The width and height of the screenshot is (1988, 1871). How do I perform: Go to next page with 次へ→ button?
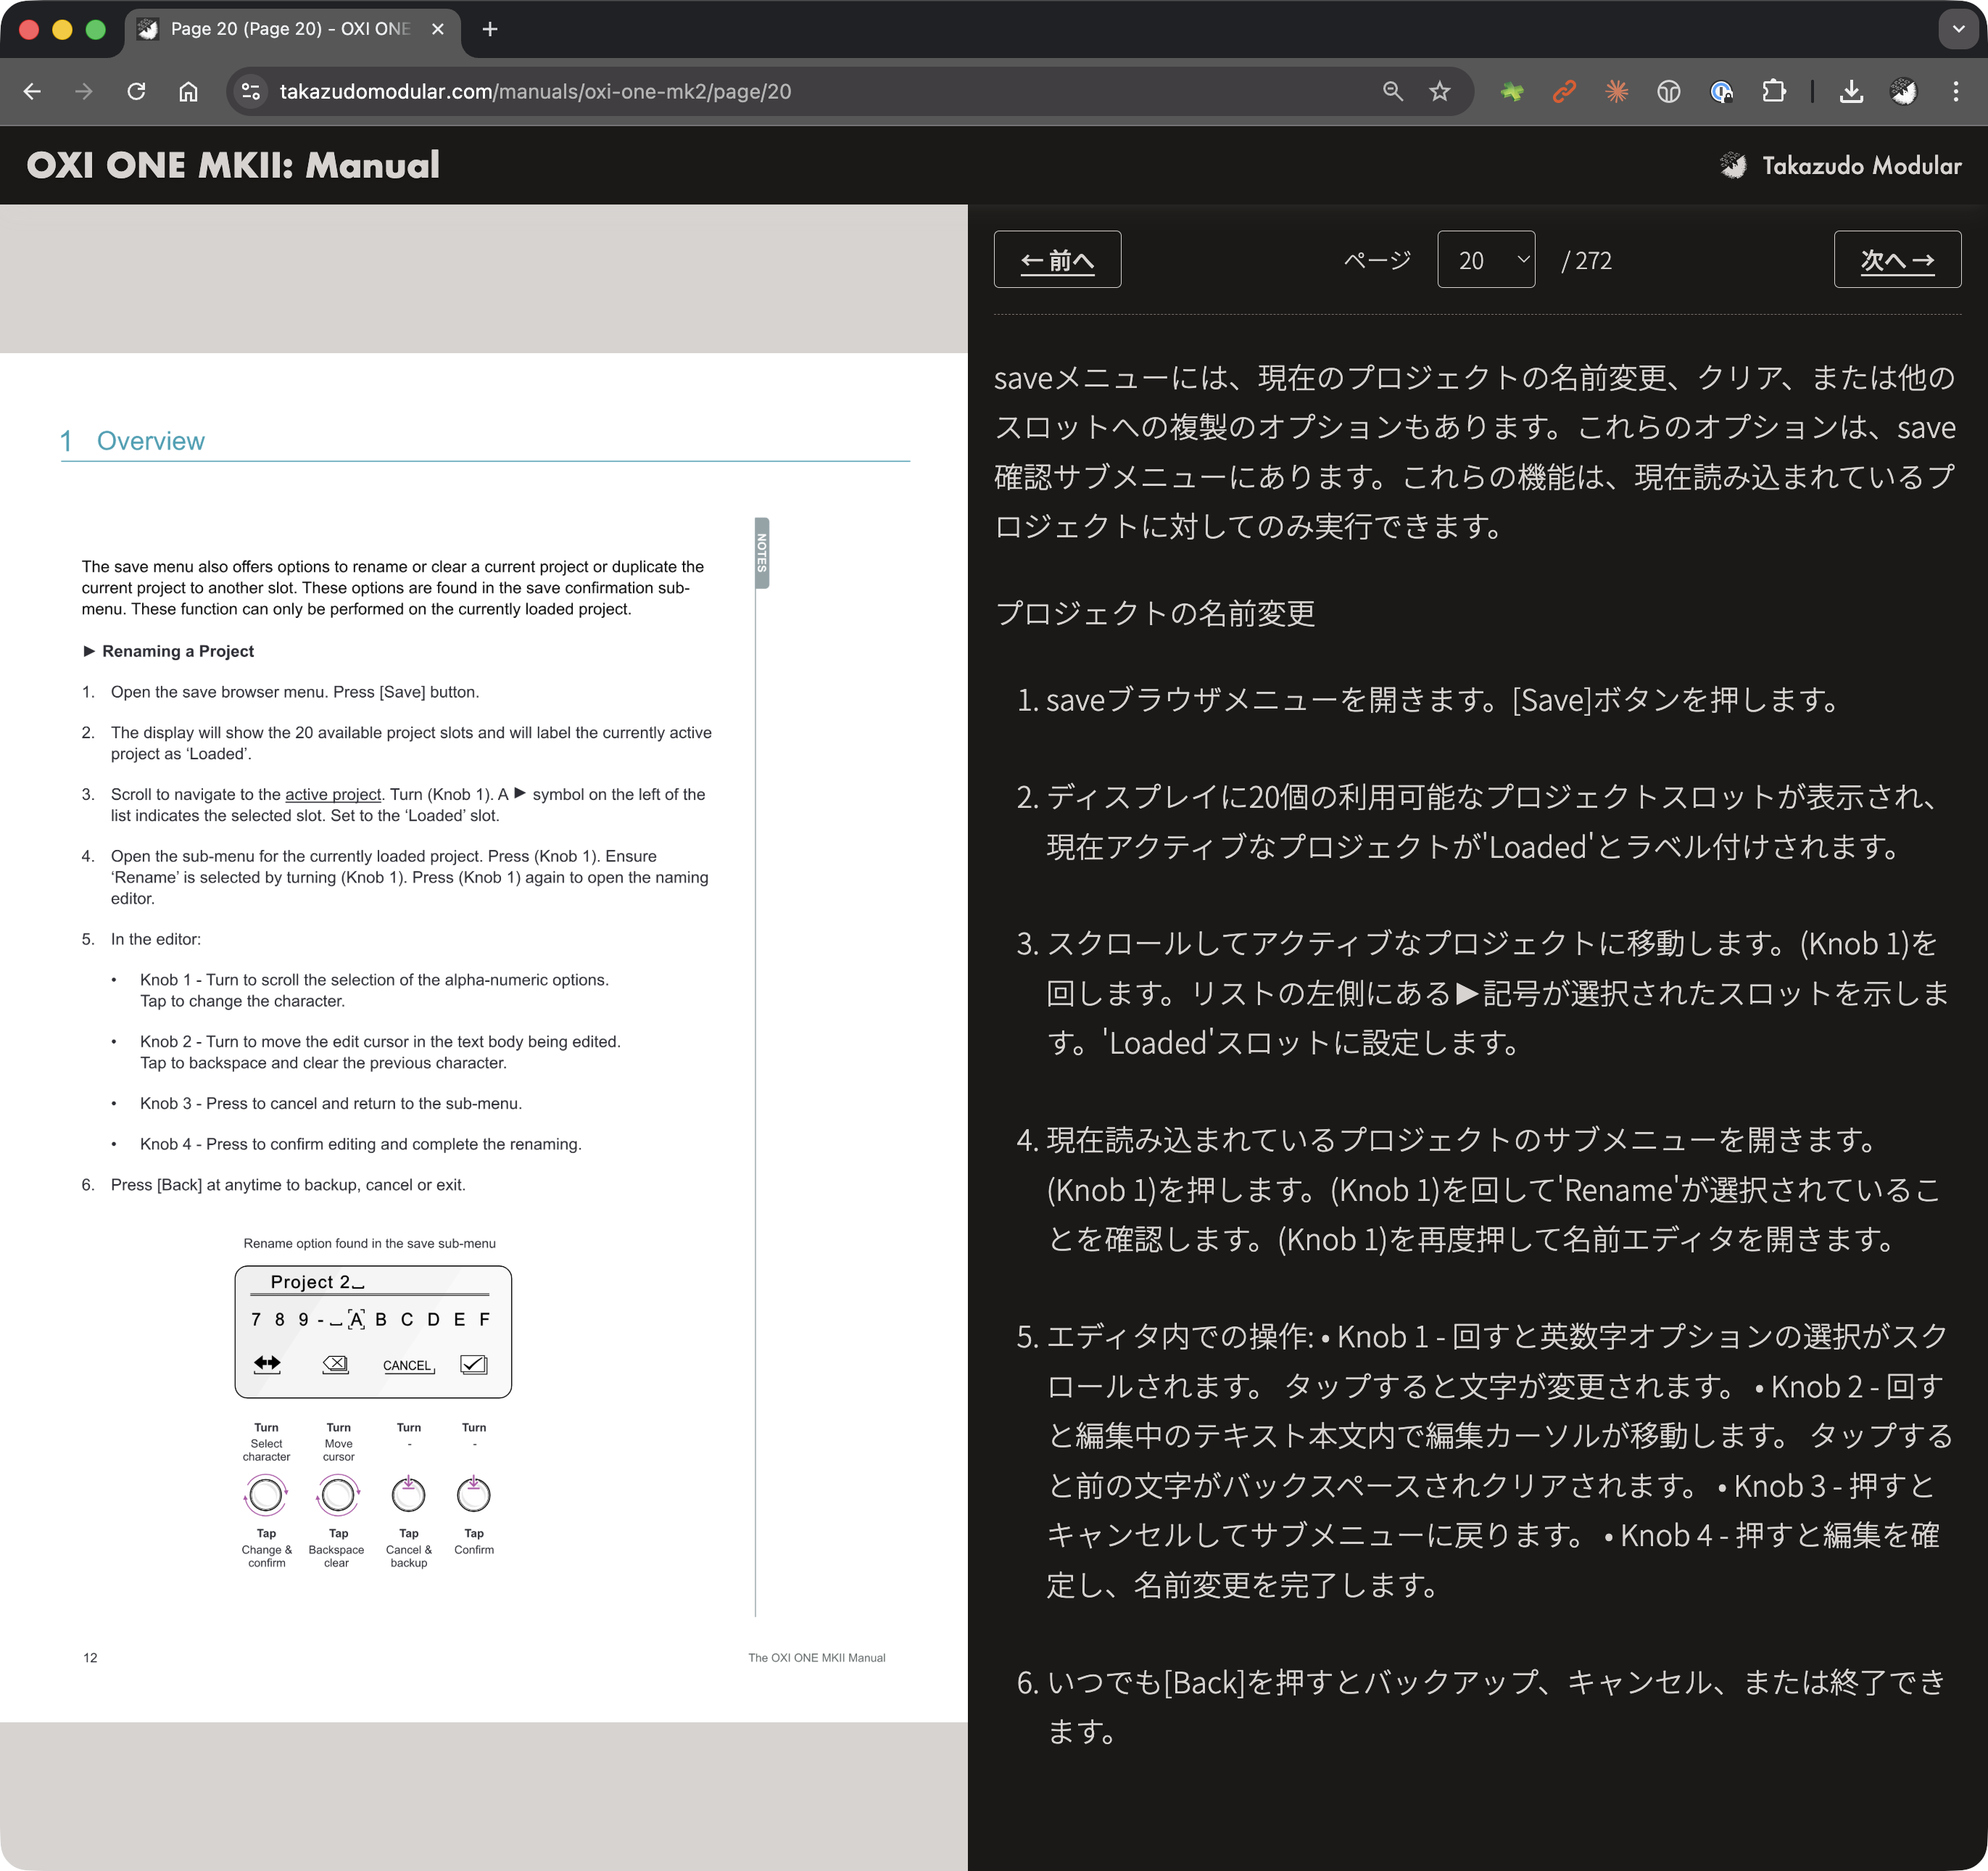click(1897, 260)
